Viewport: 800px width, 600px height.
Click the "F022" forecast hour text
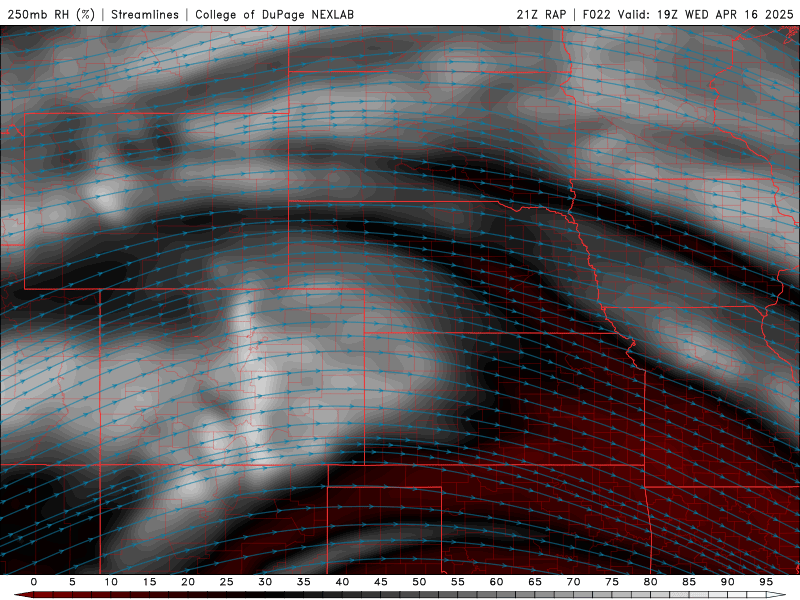tap(596, 14)
